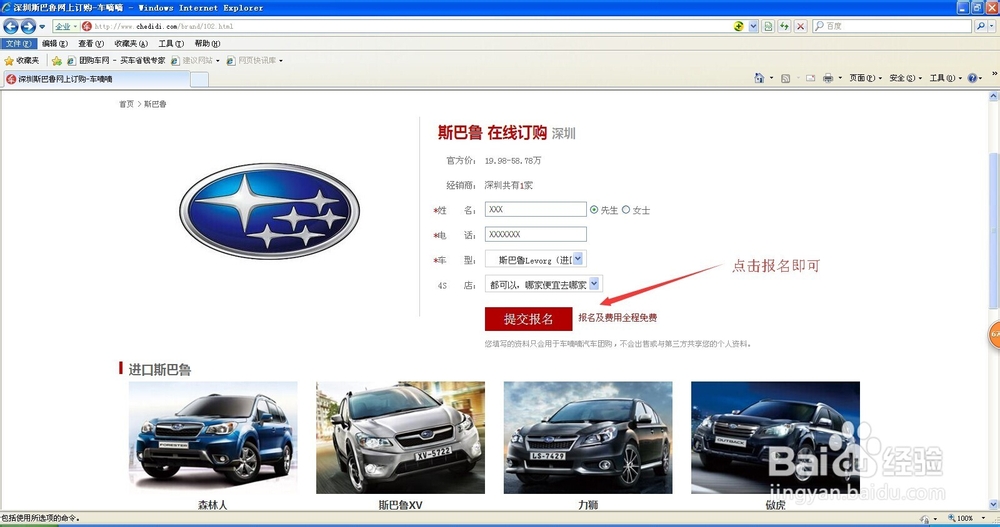The image size is (1000, 527).
Task: Click the Subaru logo image
Action: coord(269,211)
